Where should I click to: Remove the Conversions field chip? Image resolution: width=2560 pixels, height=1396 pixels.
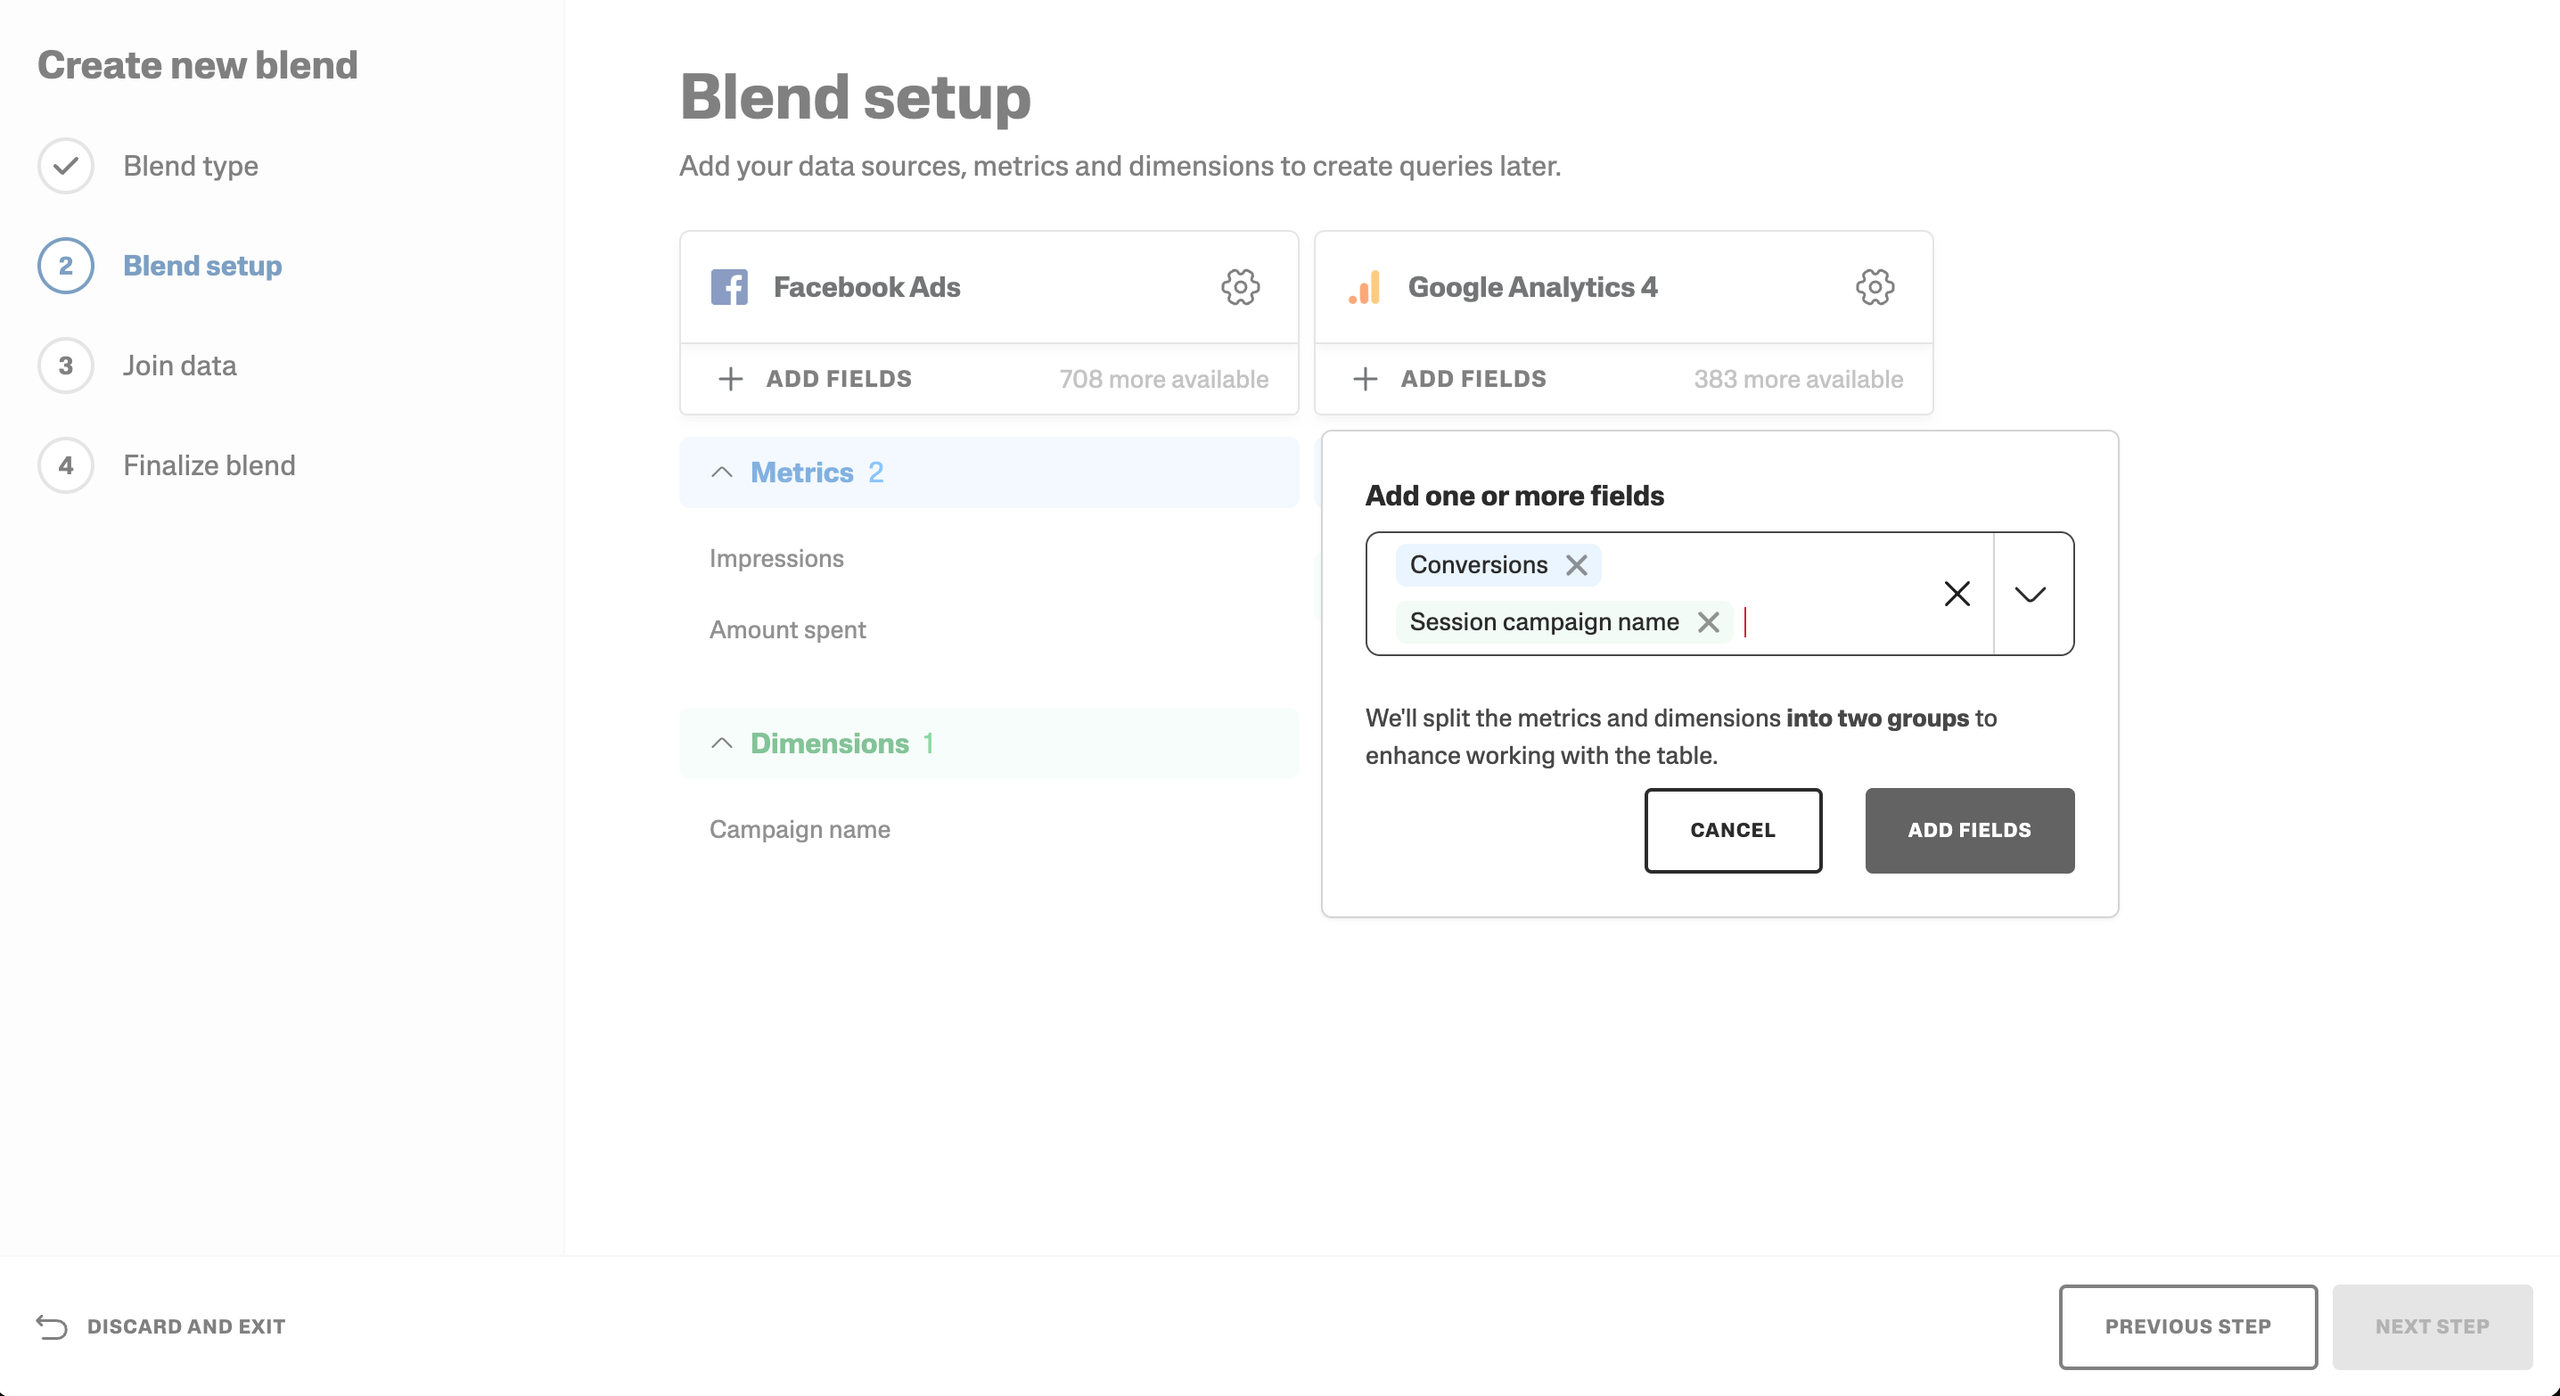[x=1577, y=565]
